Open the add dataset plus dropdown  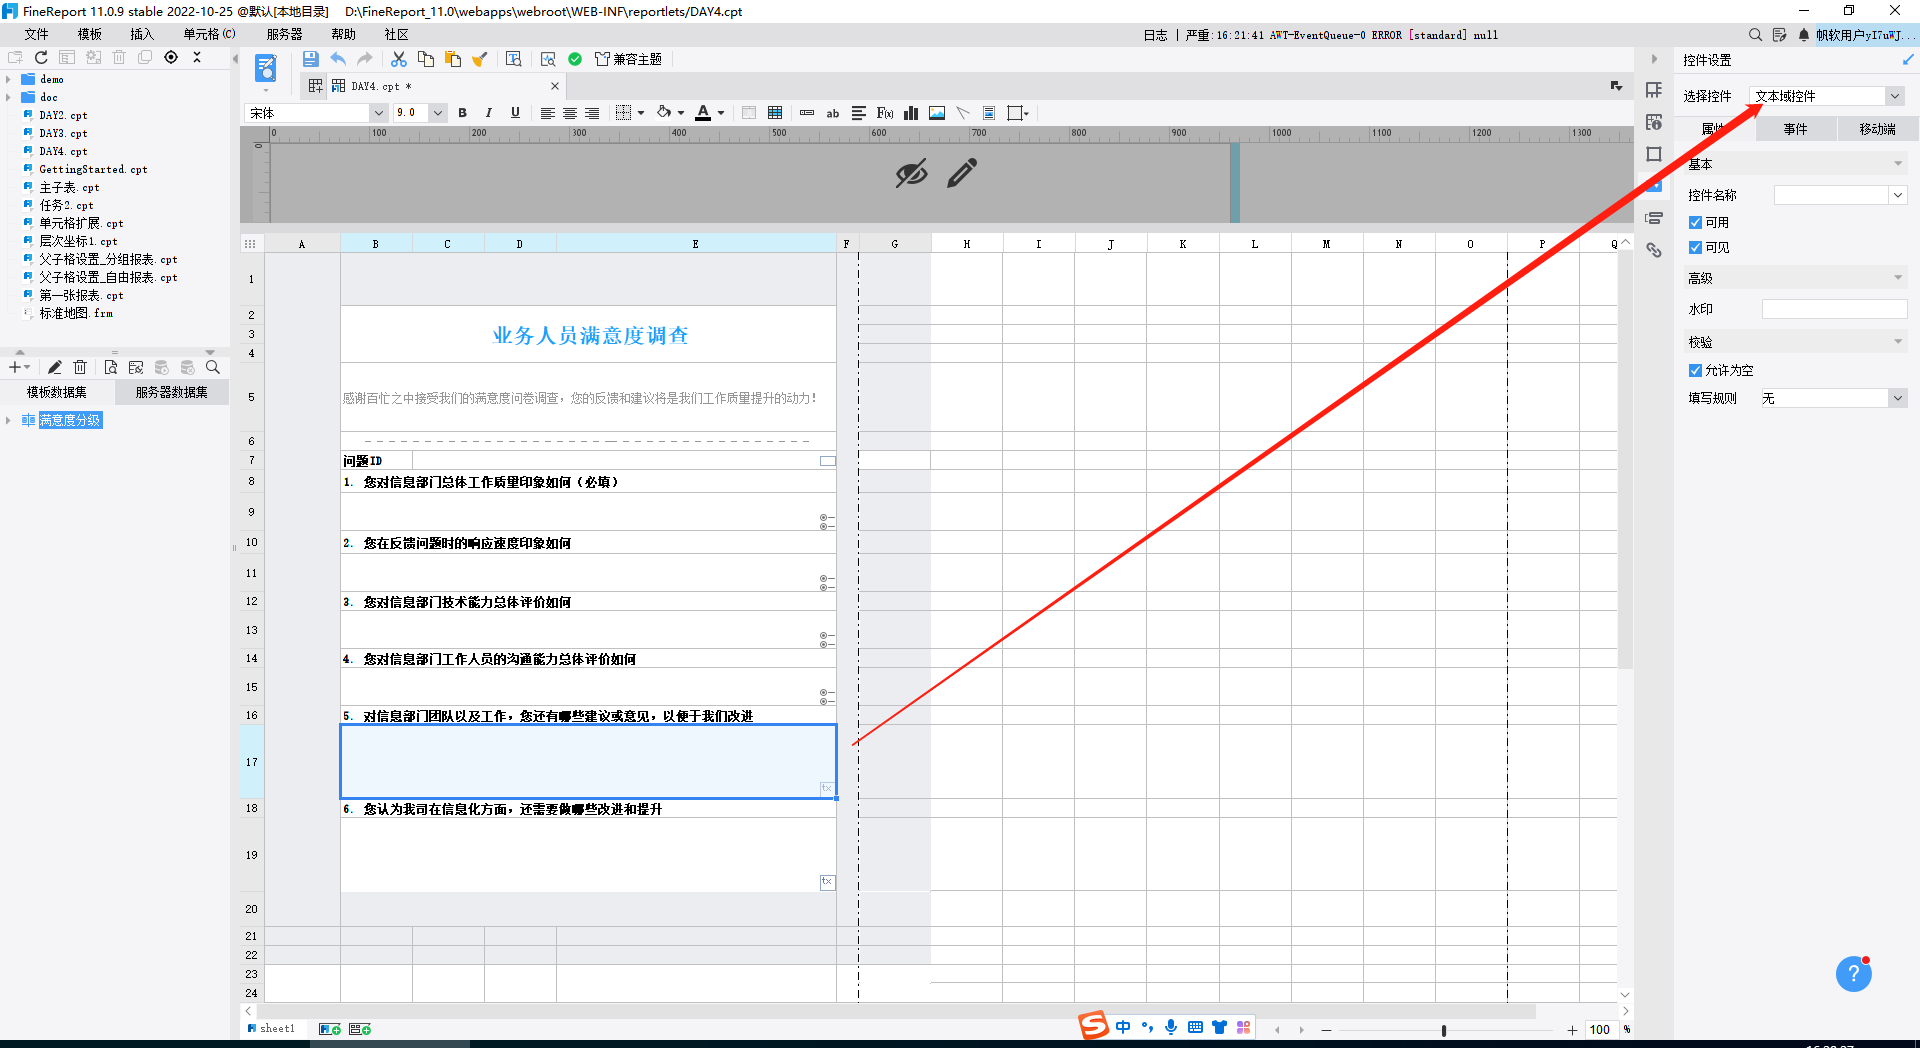pyautogui.click(x=19, y=367)
